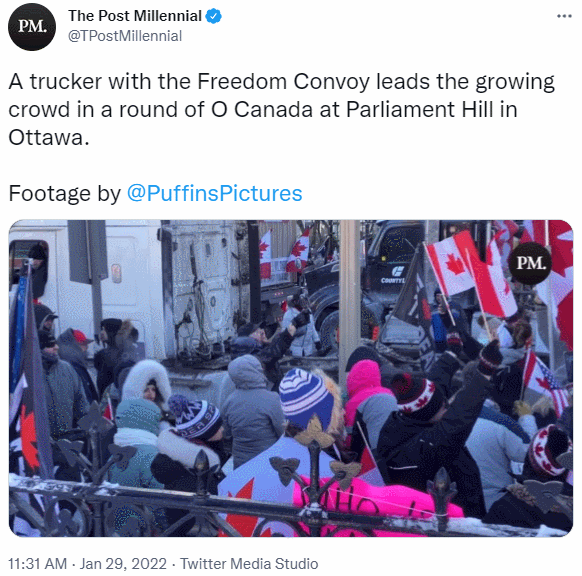The height and width of the screenshot is (576, 582).
Task: Open The Post Millennial display name link
Action: pos(135,16)
